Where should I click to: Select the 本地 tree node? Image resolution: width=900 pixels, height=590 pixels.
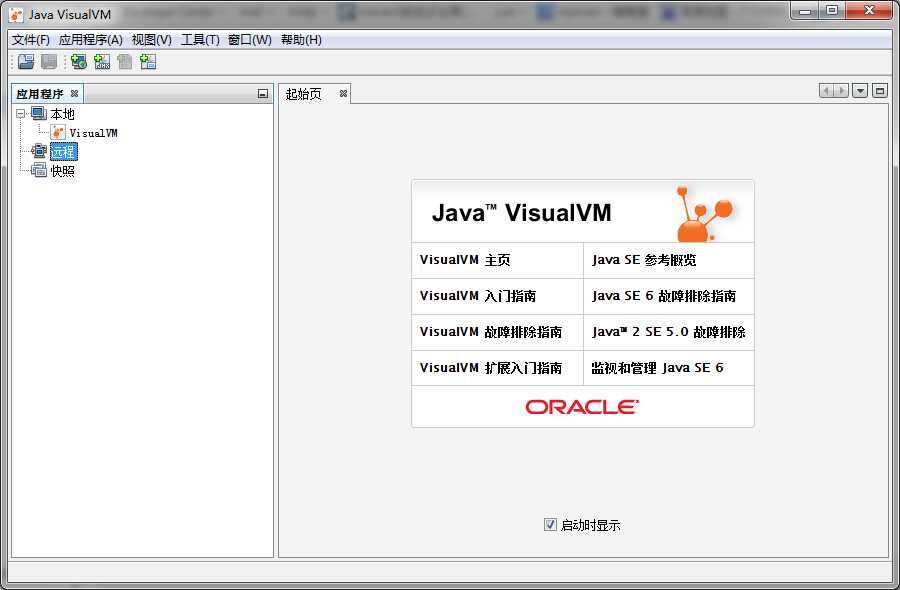[62, 114]
